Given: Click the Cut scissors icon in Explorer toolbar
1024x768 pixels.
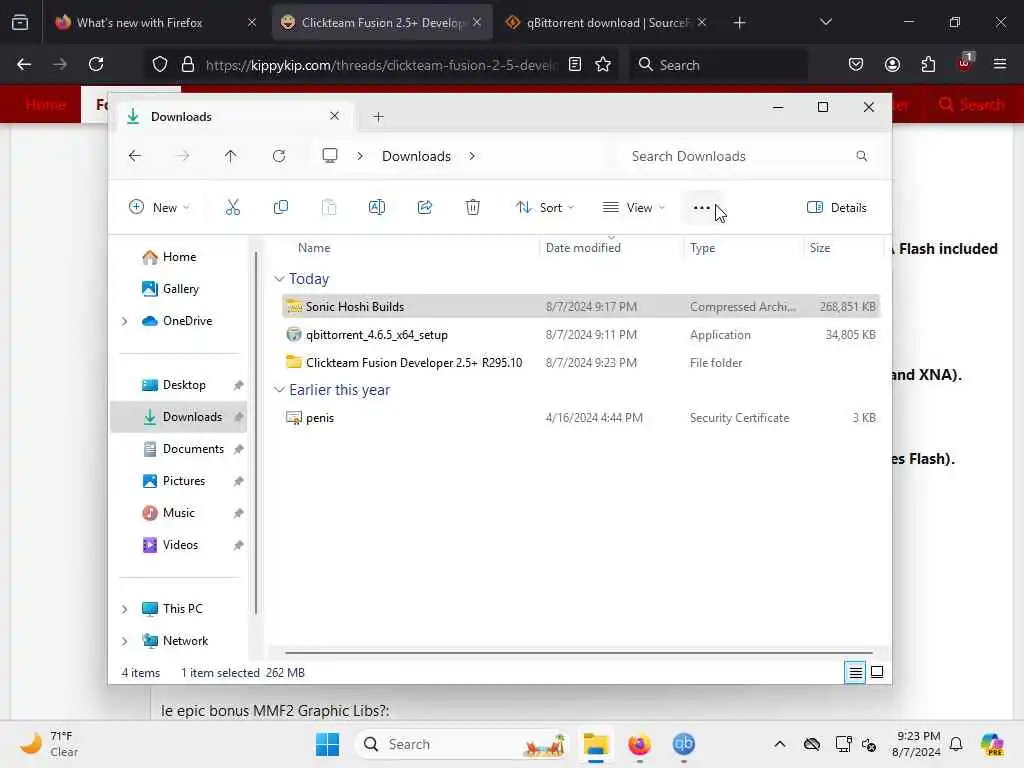Looking at the screenshot, I should coord(232,208).
